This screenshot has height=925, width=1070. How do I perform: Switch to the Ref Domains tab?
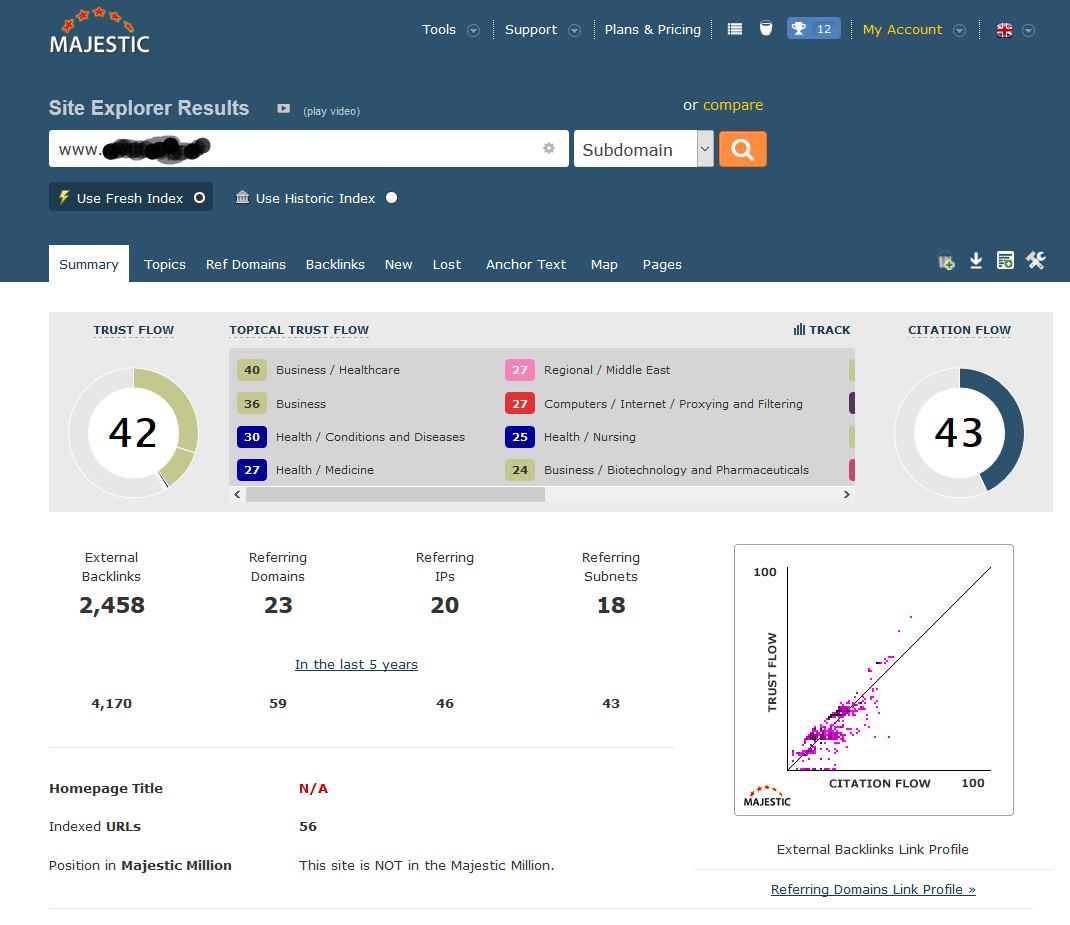point(246,264)
